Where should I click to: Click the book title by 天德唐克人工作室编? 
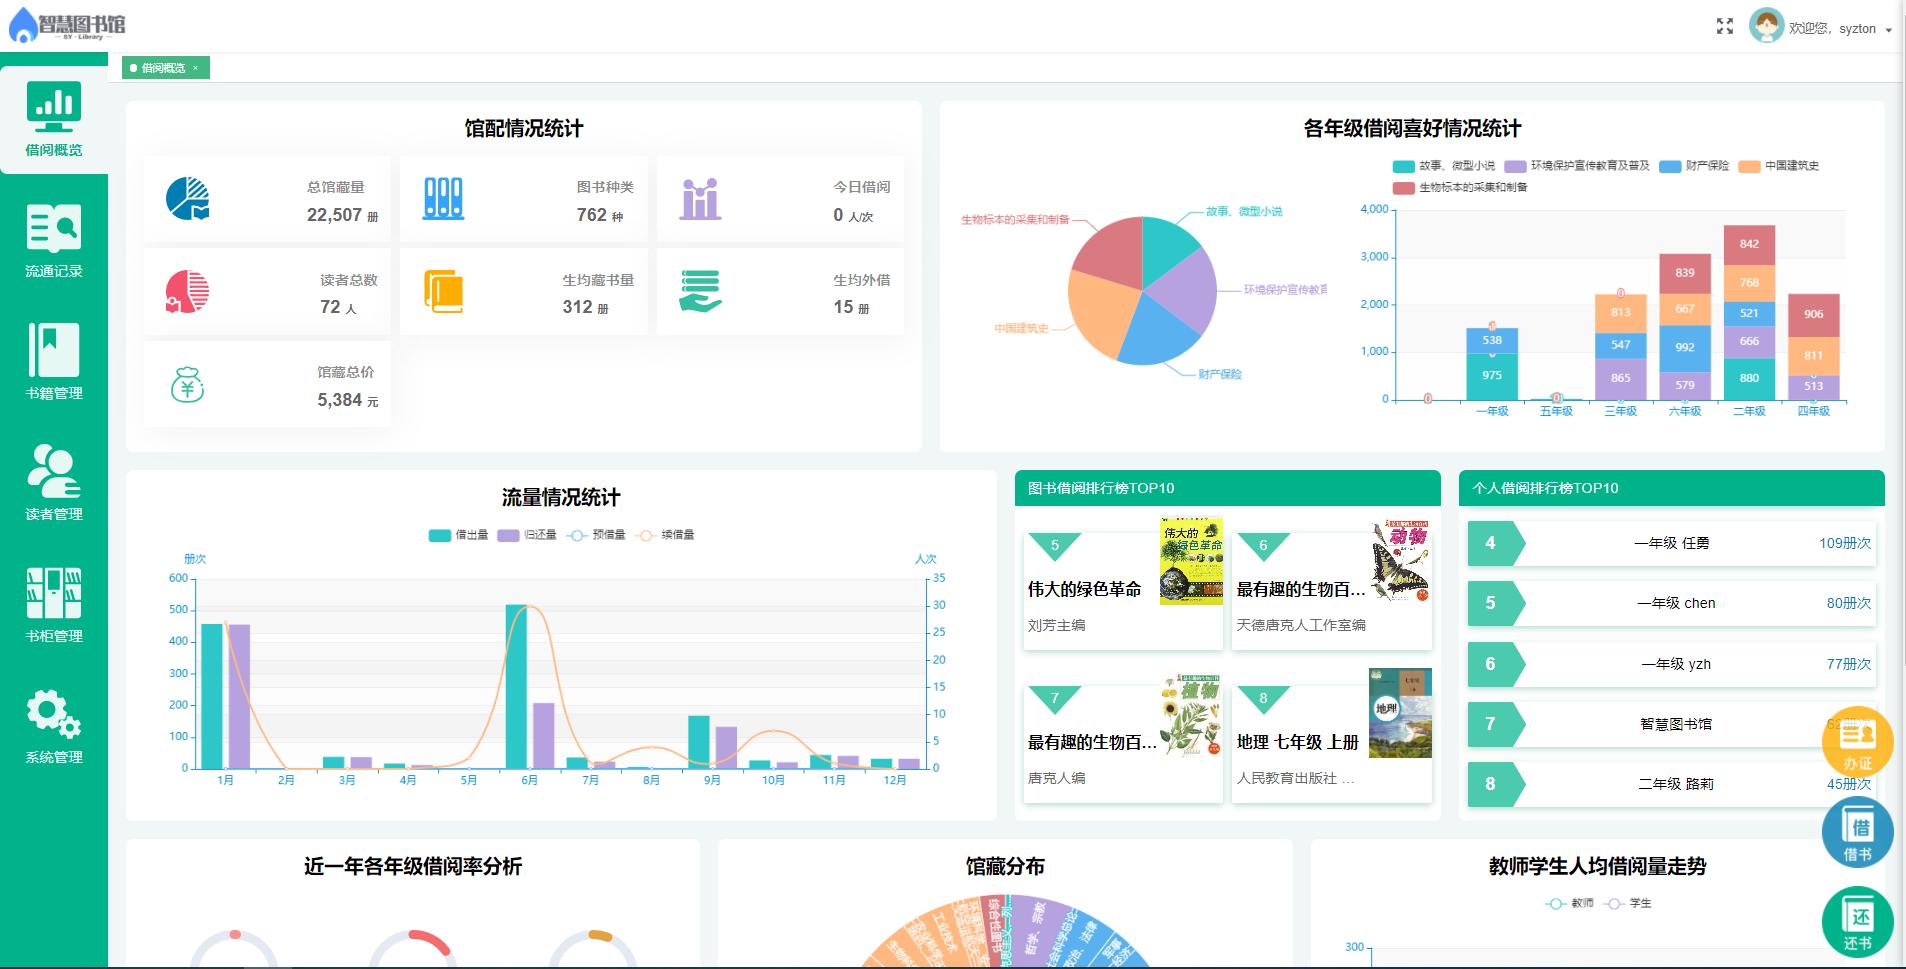pyautogui.click(x=1301, y=590)
